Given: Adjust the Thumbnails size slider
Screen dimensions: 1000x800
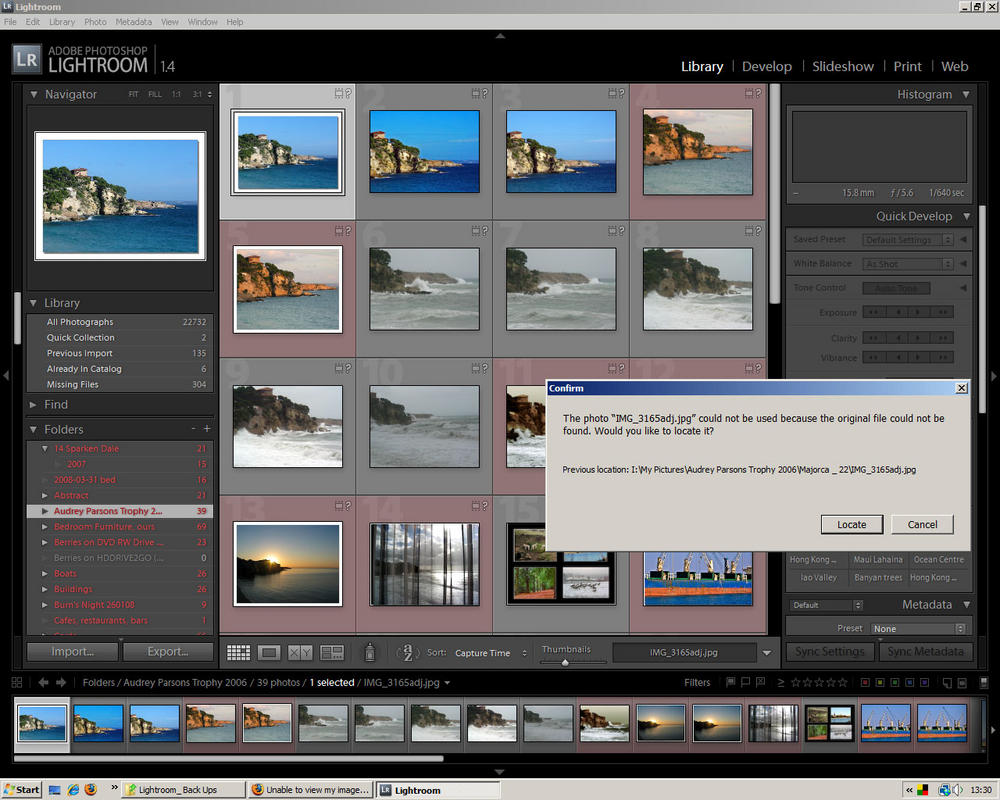Looking at the screenshot, I should (x=566, y=662).
